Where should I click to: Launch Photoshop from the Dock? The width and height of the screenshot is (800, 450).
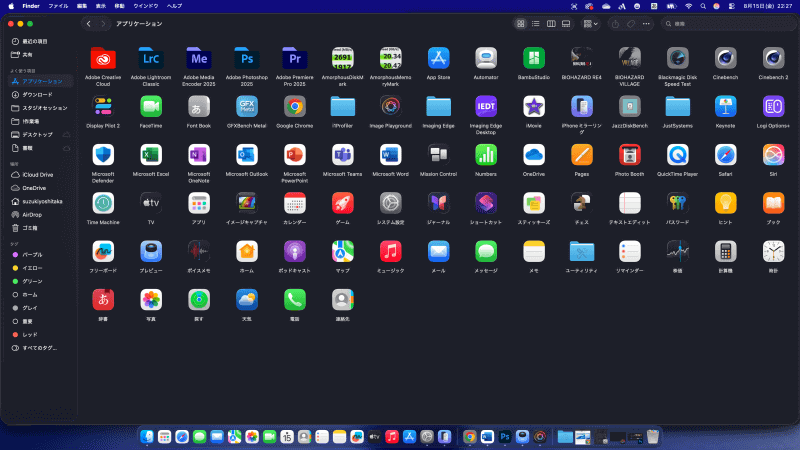[x=505, y=437]
